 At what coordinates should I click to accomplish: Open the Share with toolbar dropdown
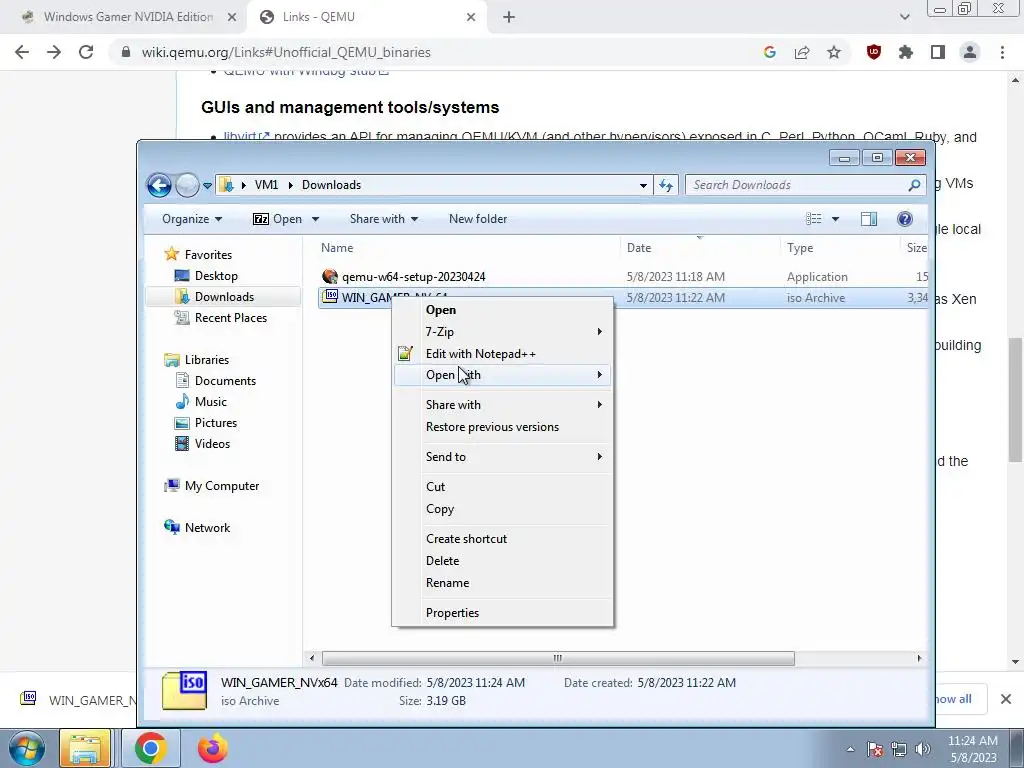[383, 219]
